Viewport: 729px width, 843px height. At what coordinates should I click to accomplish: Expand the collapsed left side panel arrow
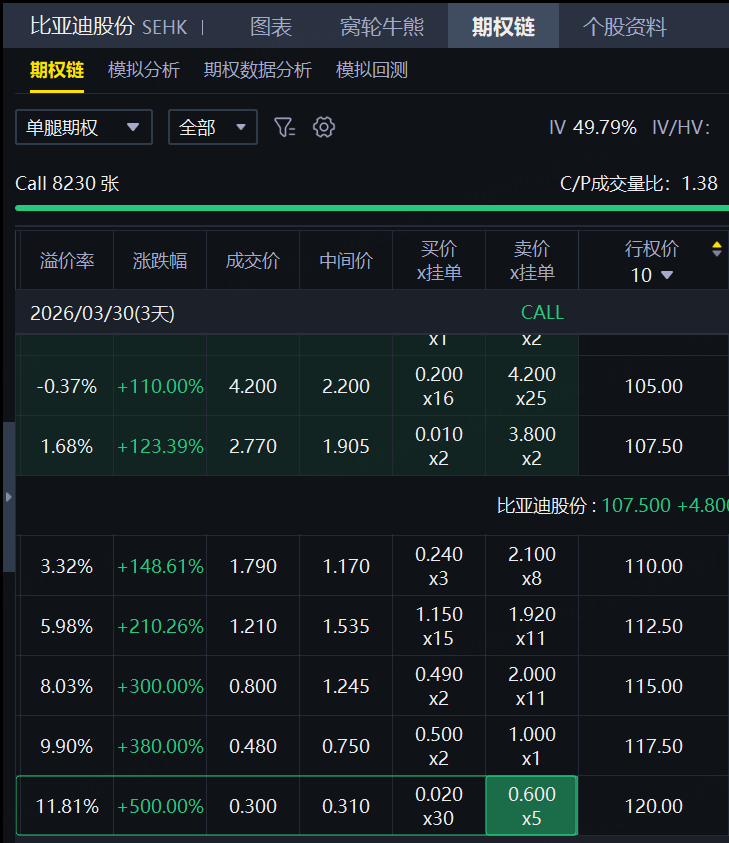(x=9, y=496)
